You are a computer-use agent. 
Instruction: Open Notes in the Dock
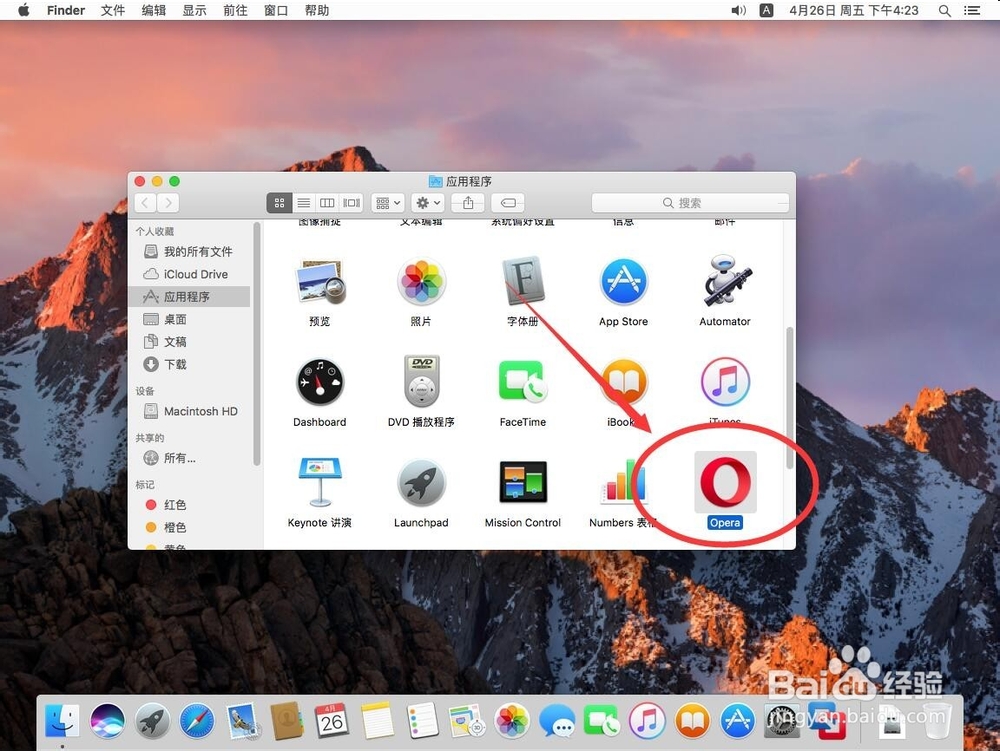[377, 721]
